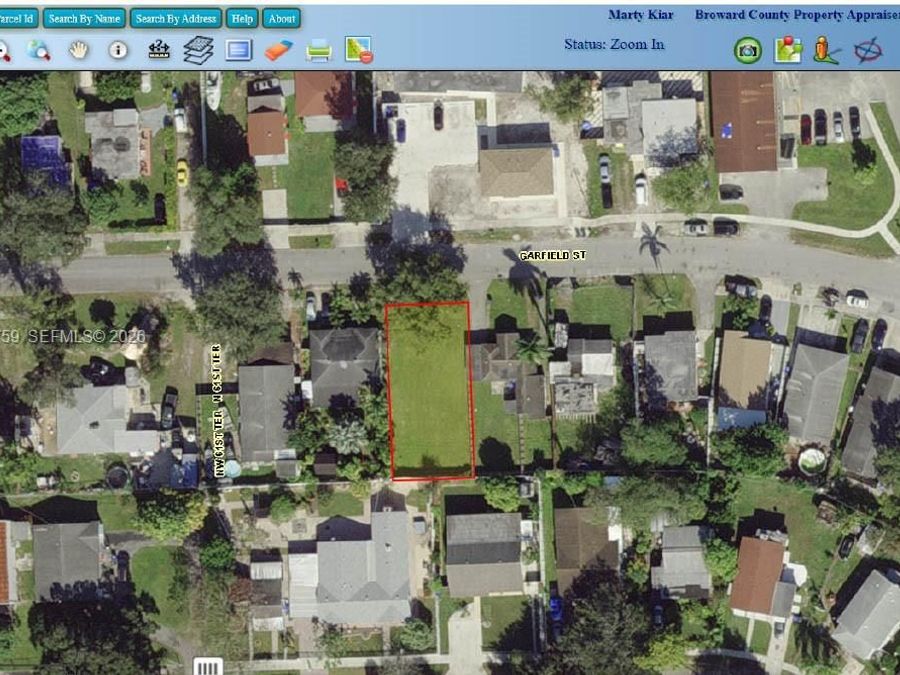Screen dimensions: 900x675
Task: Click the Parcel Id search button
Action: [18, 19]
